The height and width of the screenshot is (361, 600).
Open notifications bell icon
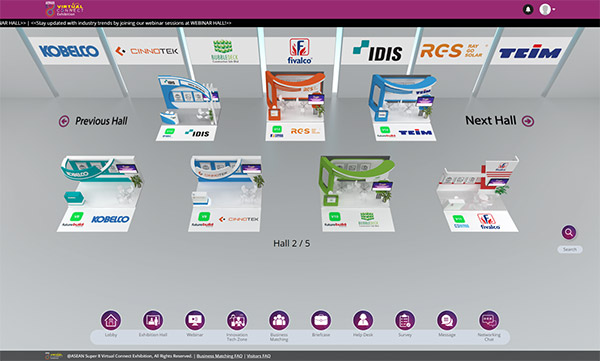coord(528,9)
